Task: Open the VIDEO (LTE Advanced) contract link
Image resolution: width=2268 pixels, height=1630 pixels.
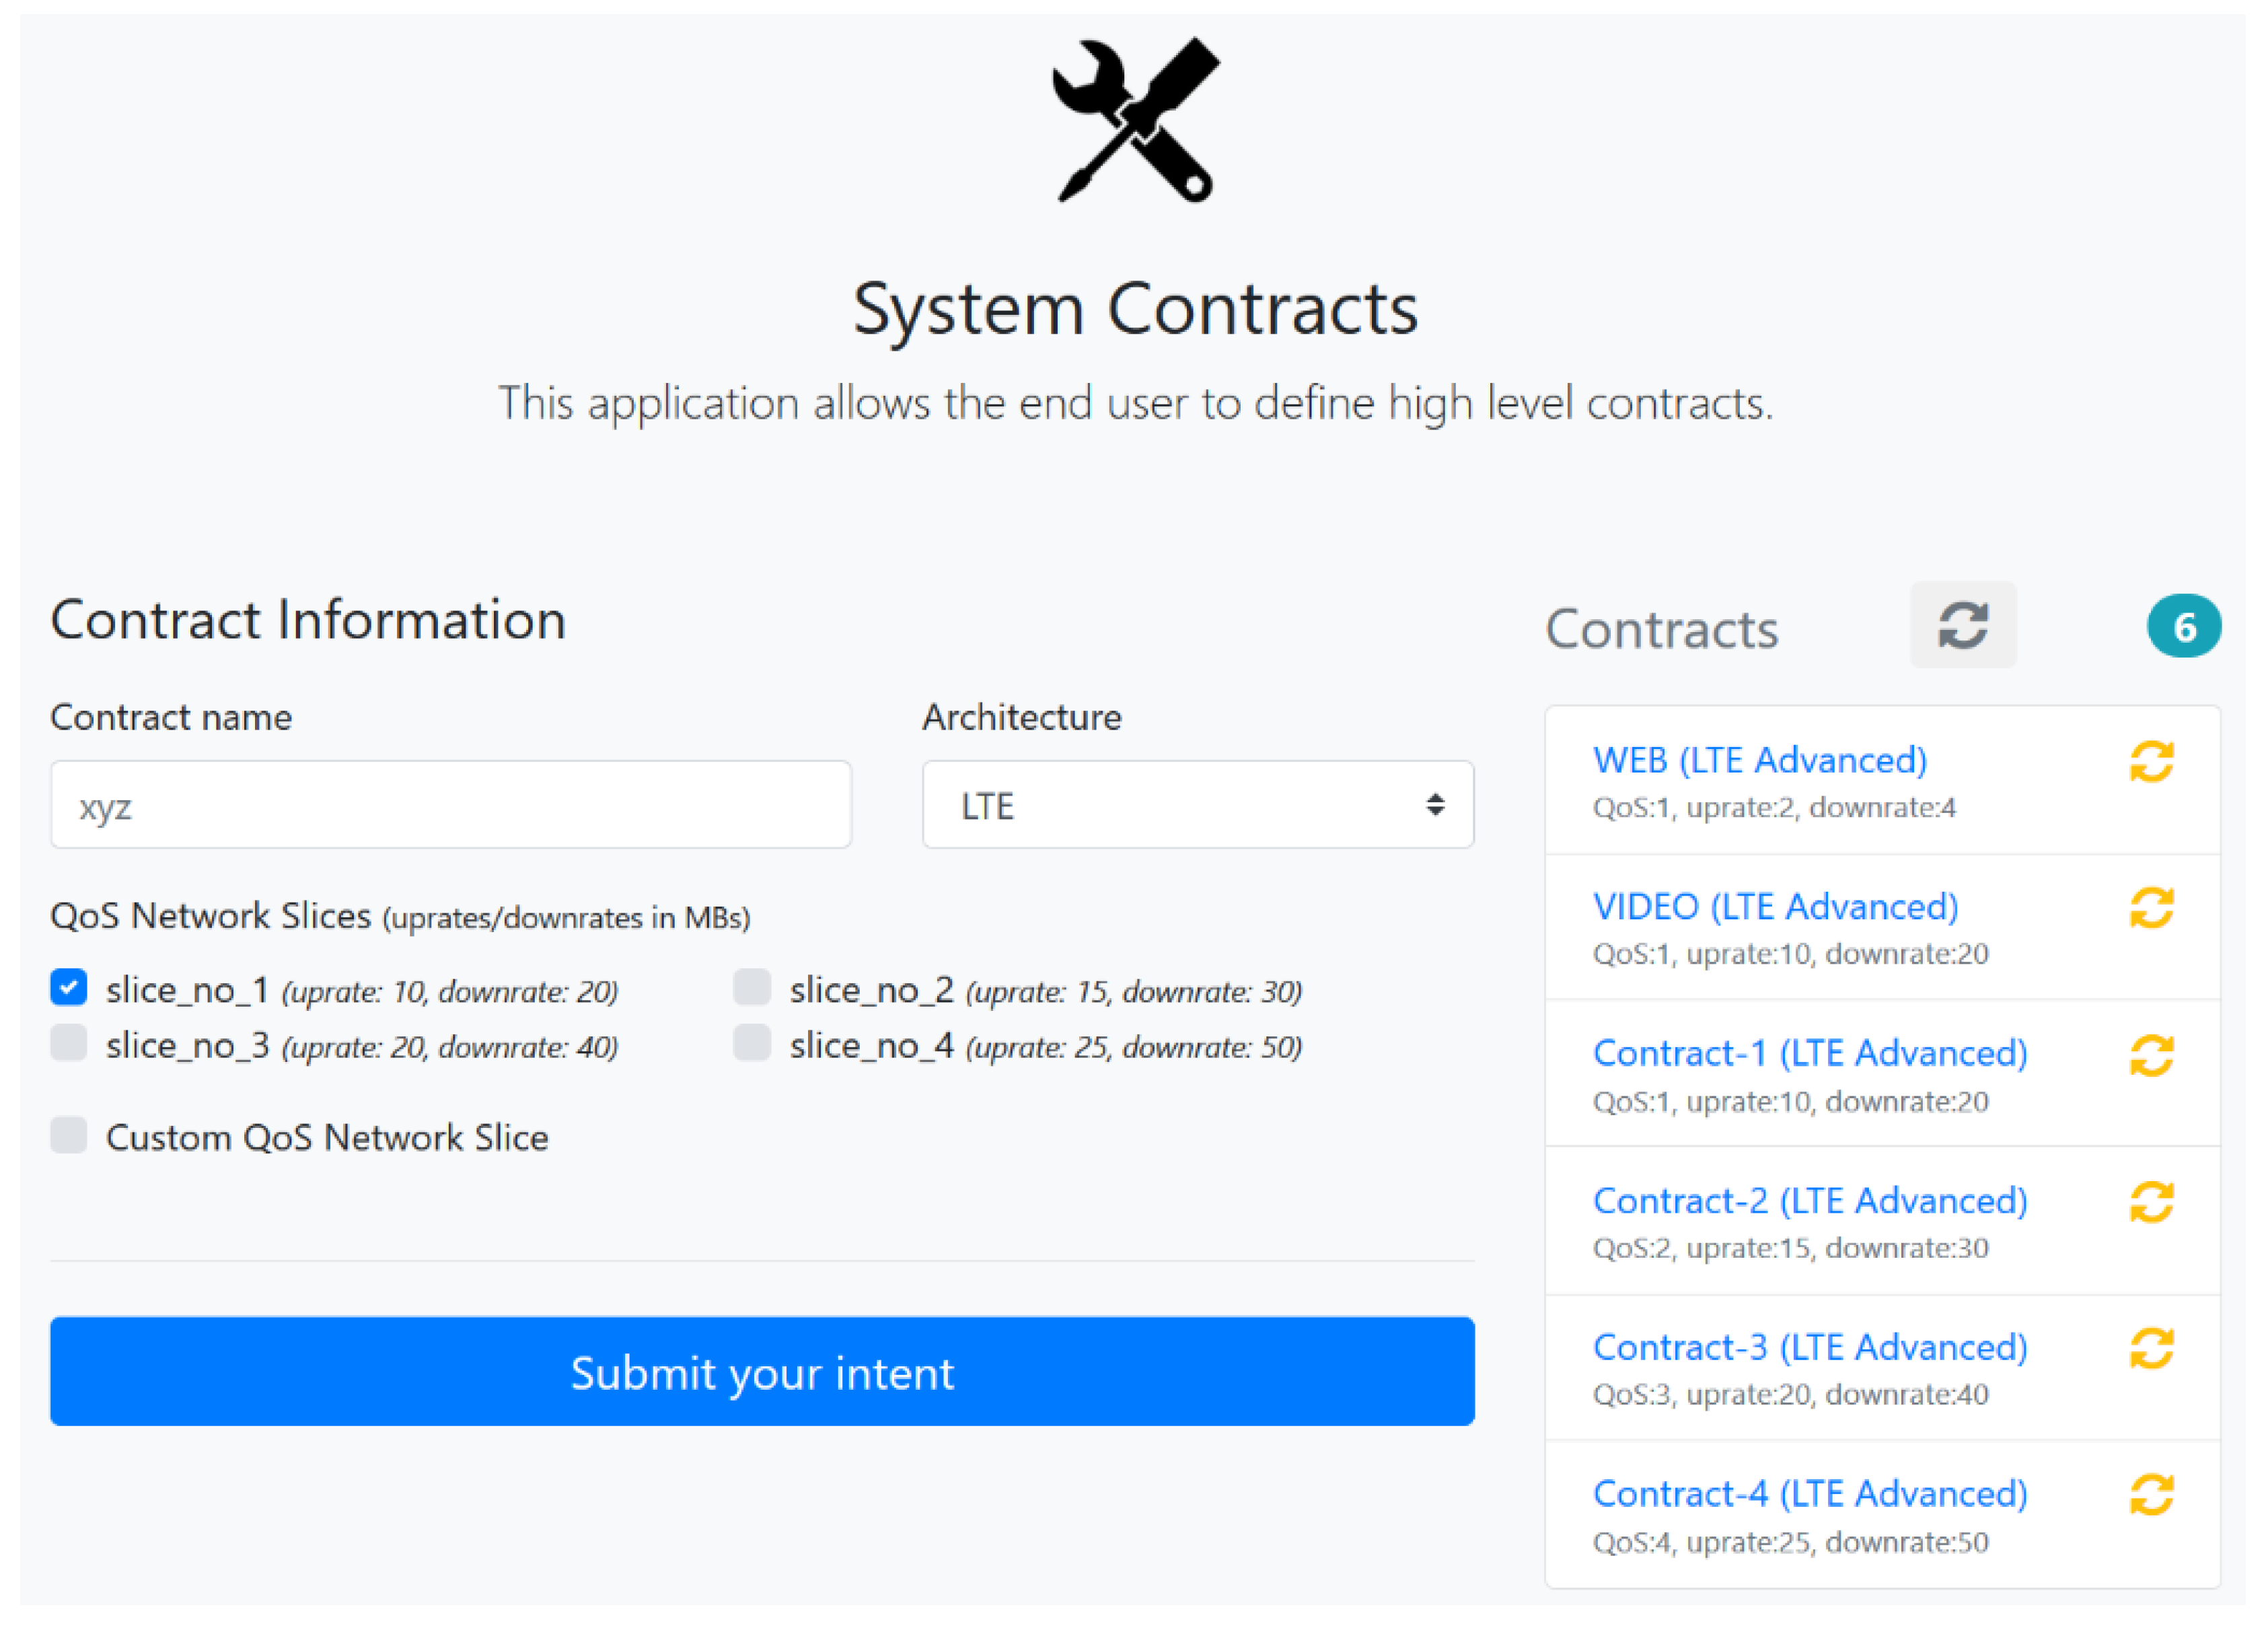Action: [x=1775, y=907]
